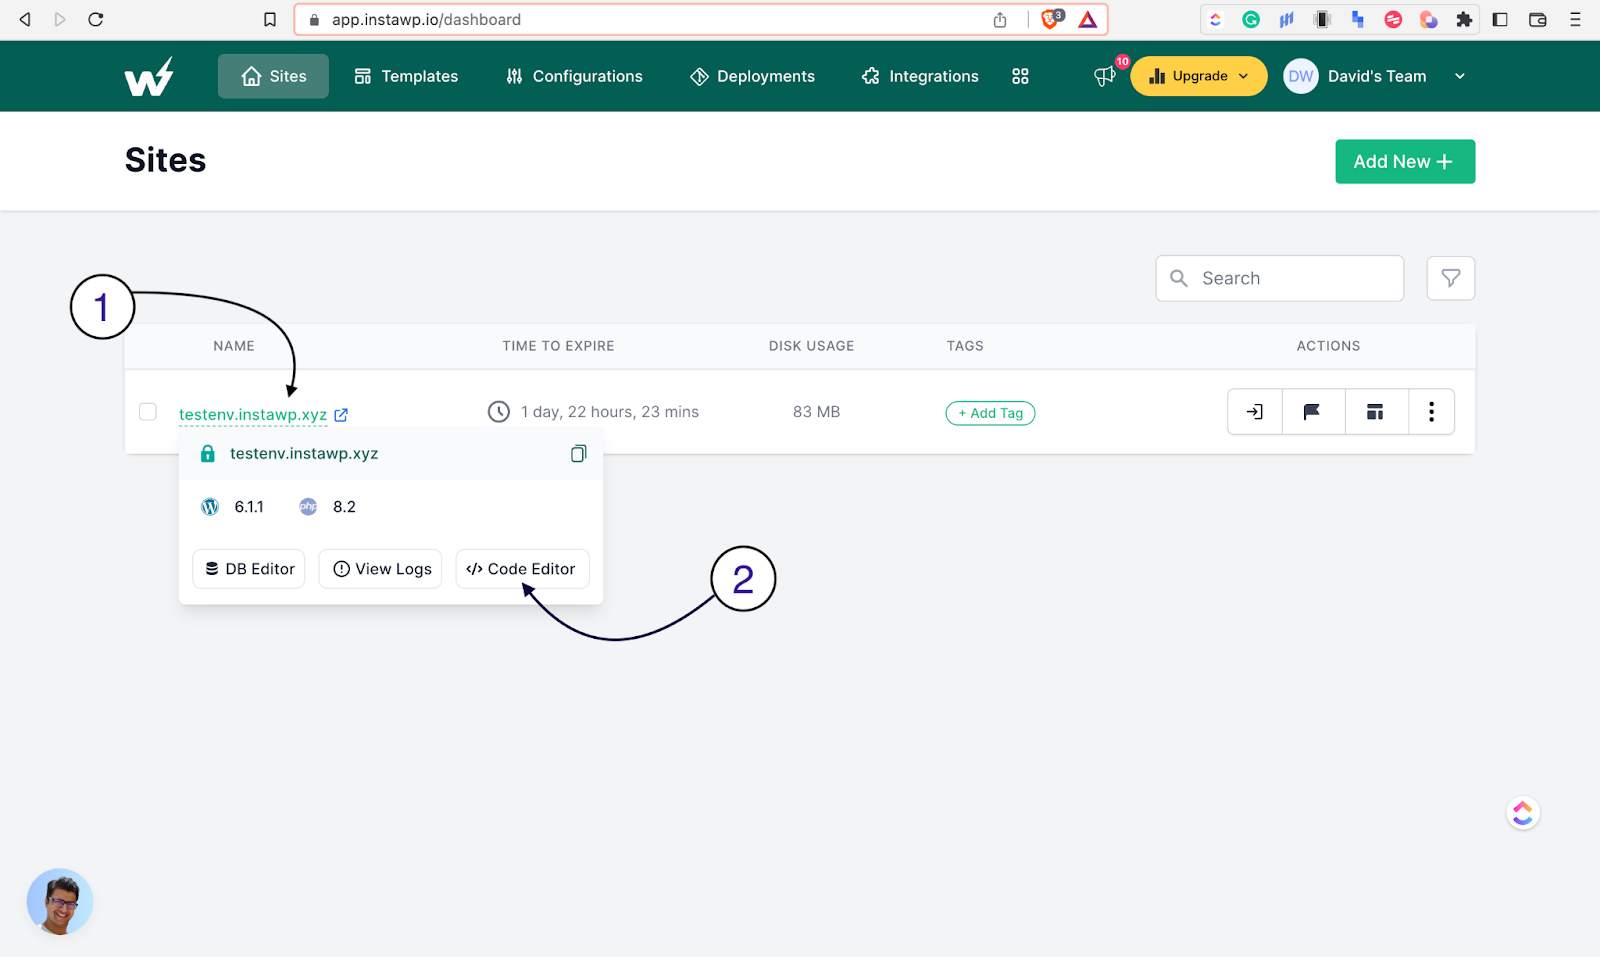This screenshot has width=1600, height=957.
Task: Focus the Search sites input field
Action: point(1280,278)
